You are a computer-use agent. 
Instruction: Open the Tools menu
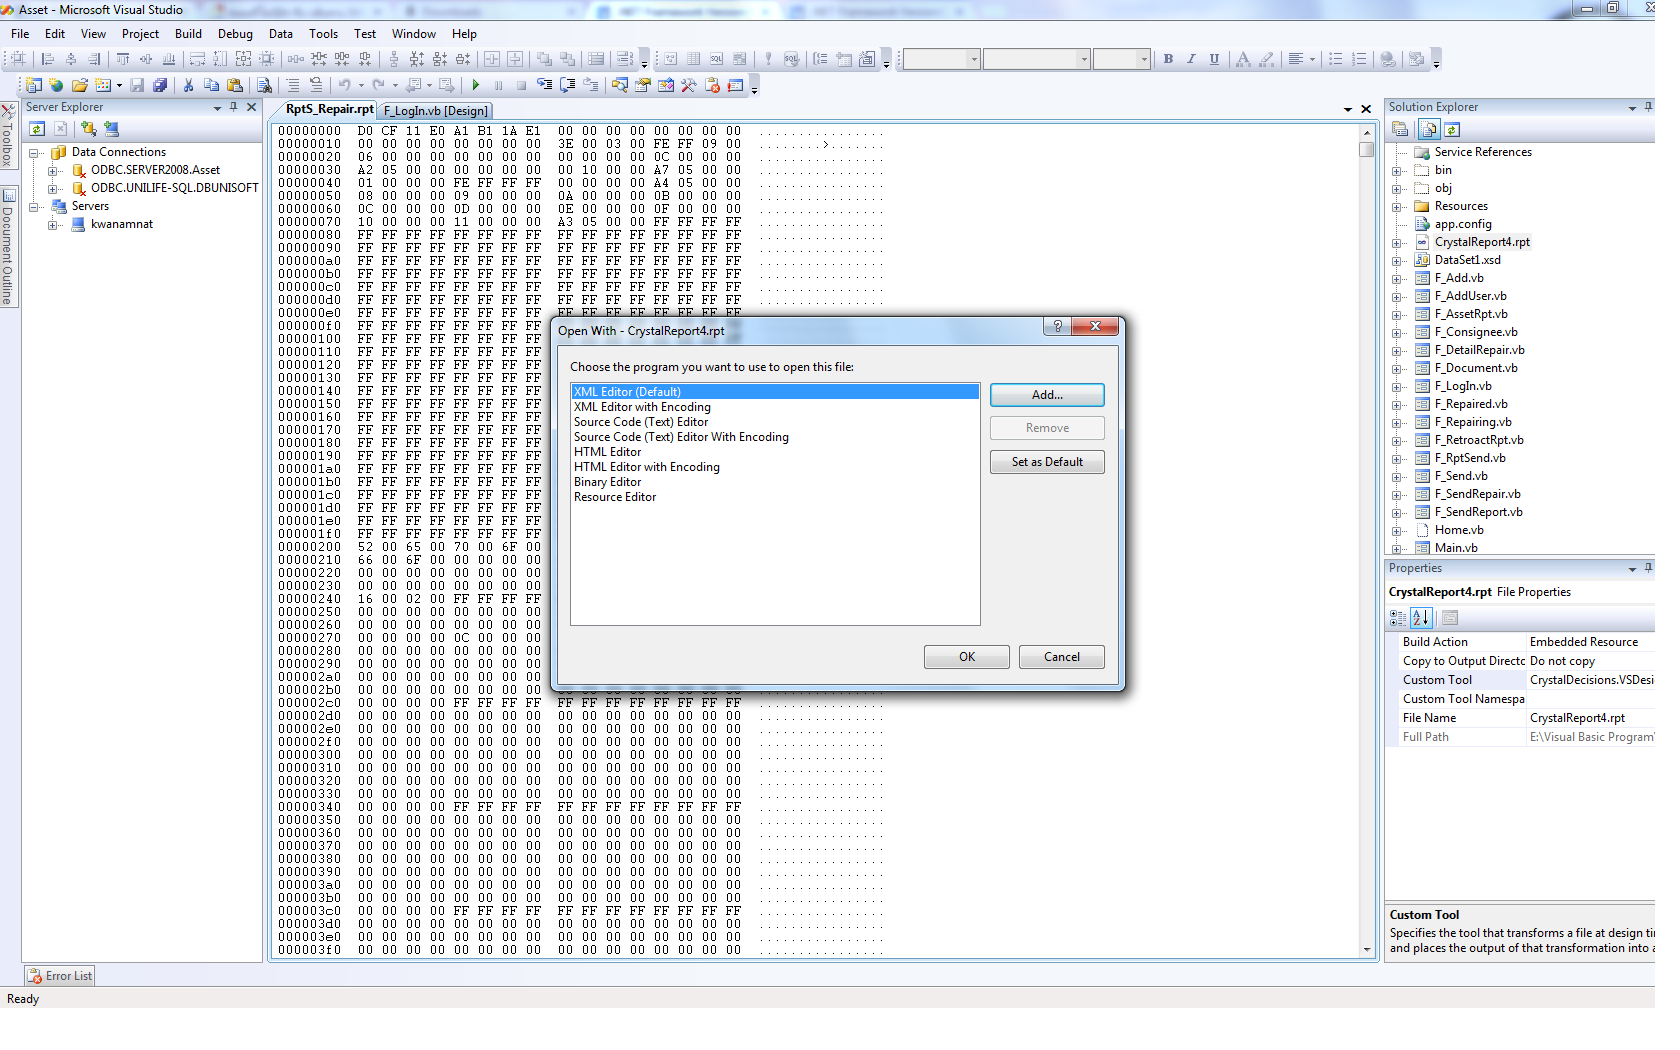[x=323, y=34]
